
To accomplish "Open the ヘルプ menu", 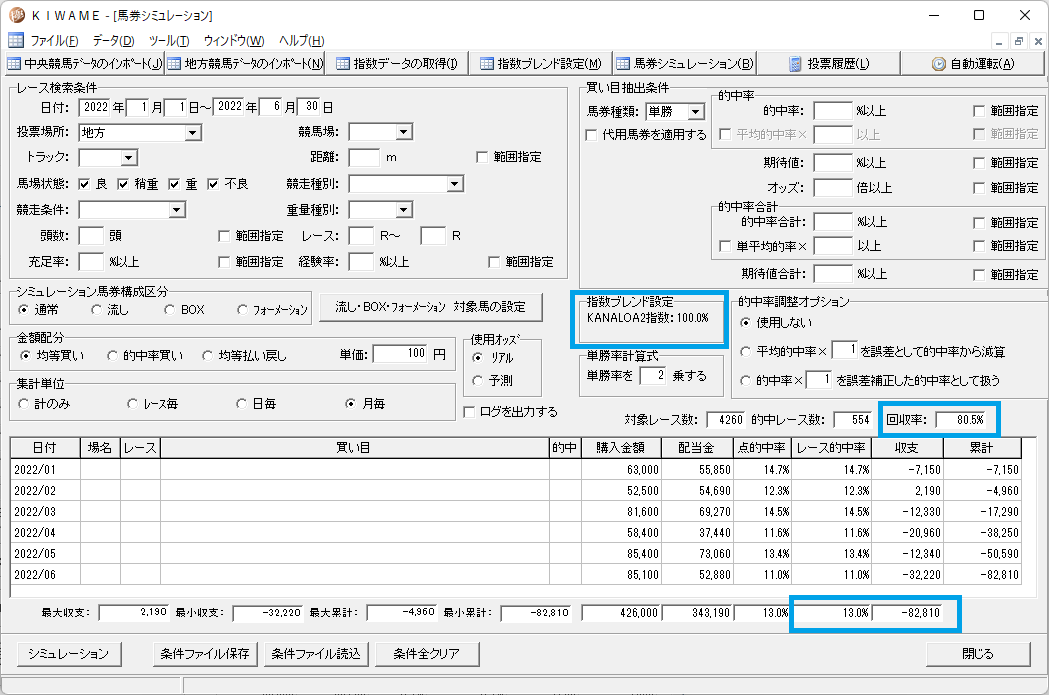I will click(301, 40).
